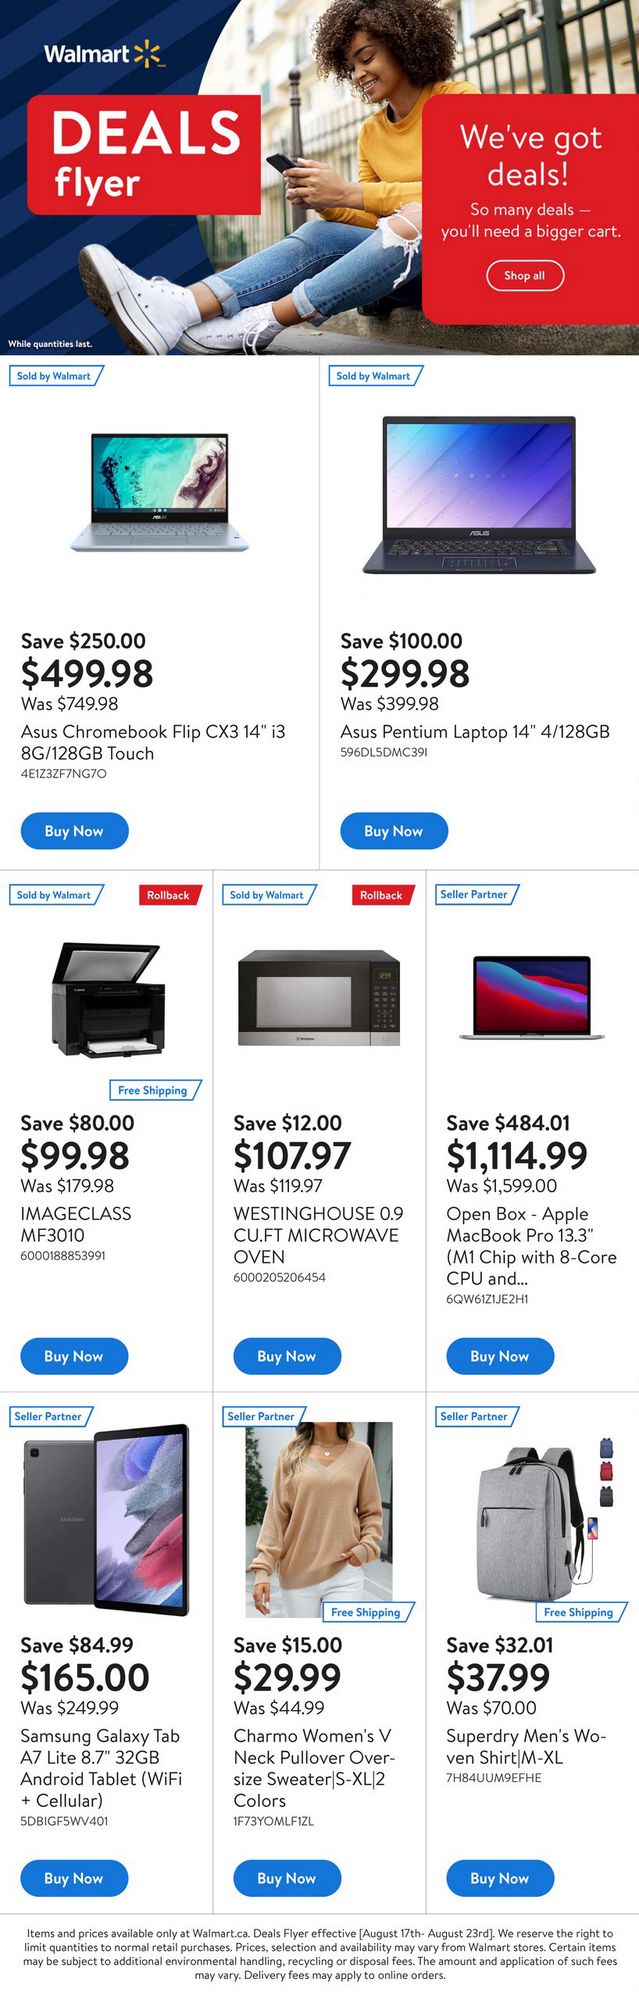
Task: Click the Seller Partner tag above the MacBook
Action: (x=474, y=894)
